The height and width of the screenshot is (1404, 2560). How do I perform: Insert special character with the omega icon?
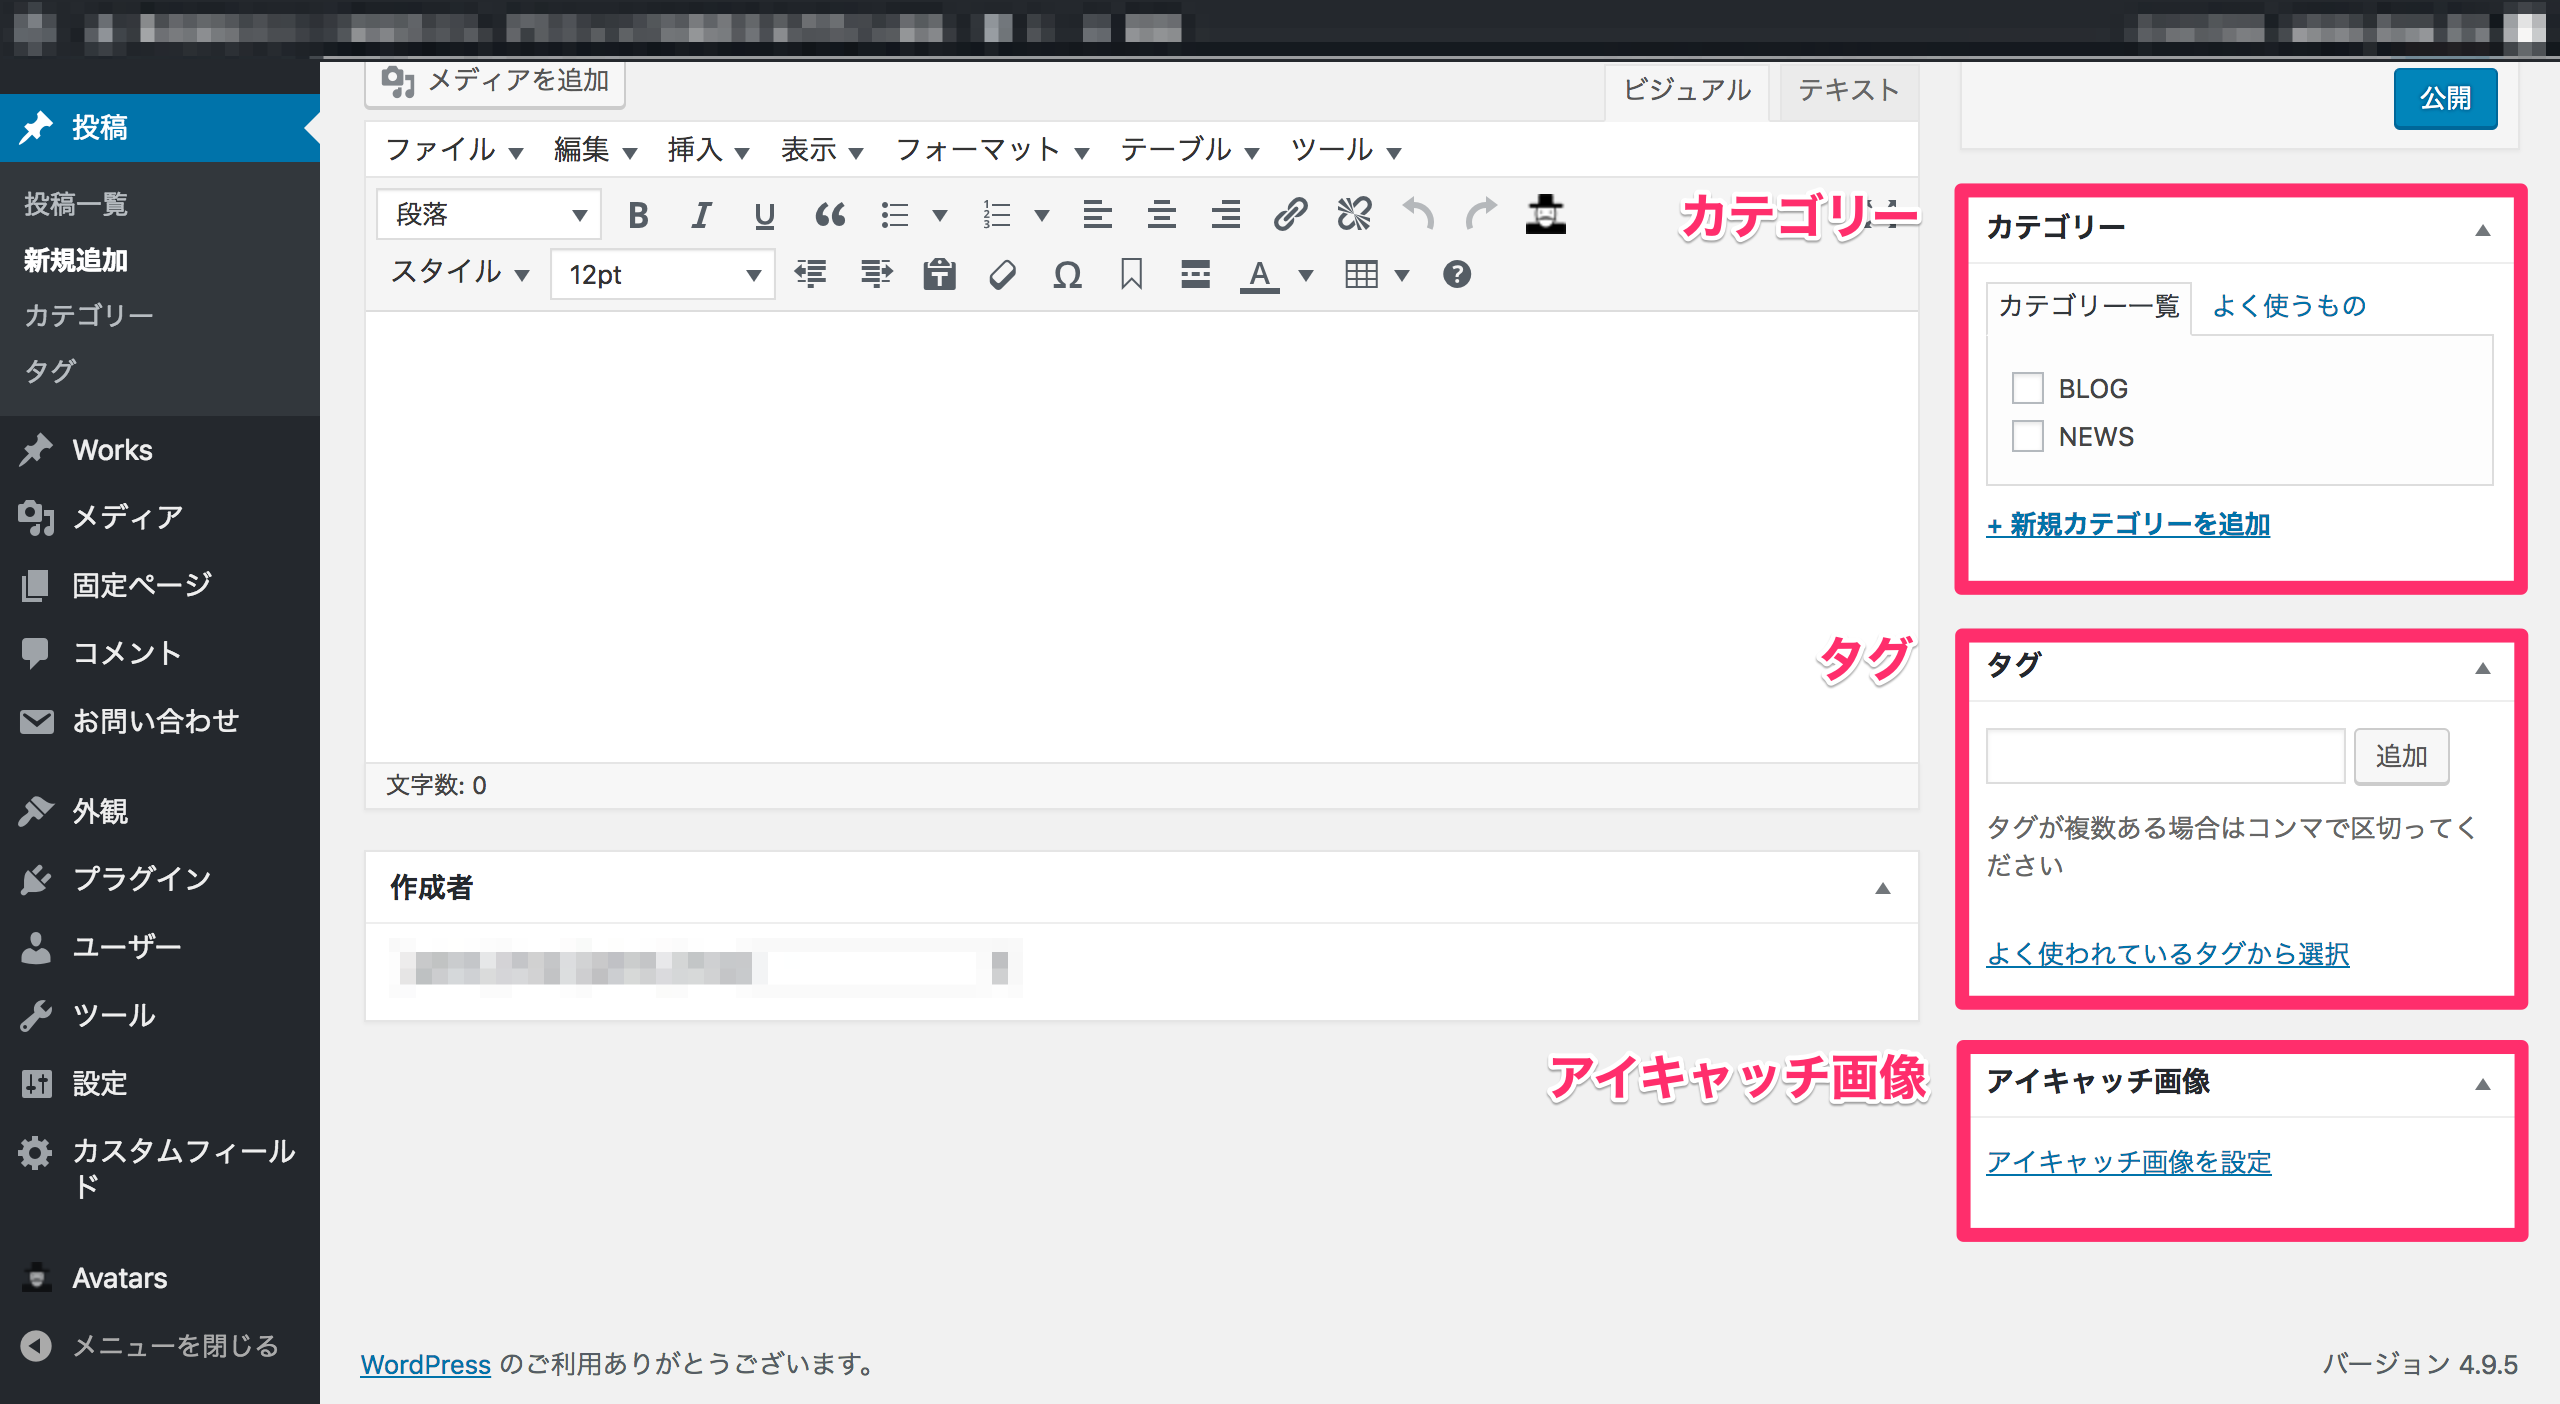(1067, 275)
